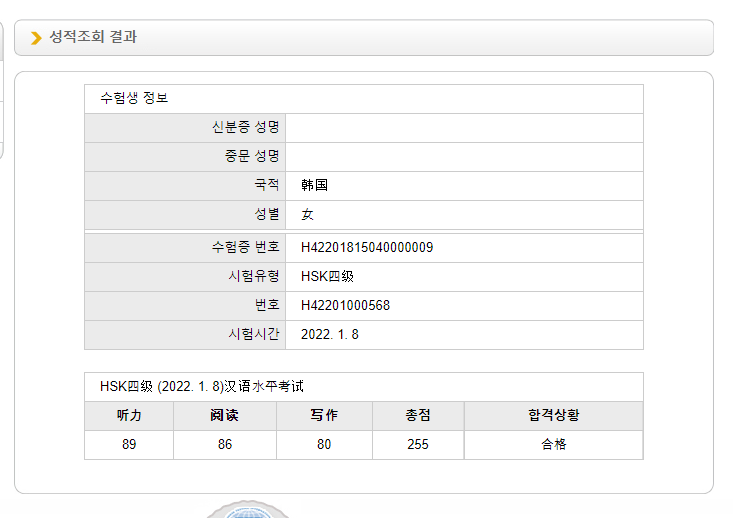733x518 pixels.
Task: Click the number H42201000568
Action: [x=345, y=305]
